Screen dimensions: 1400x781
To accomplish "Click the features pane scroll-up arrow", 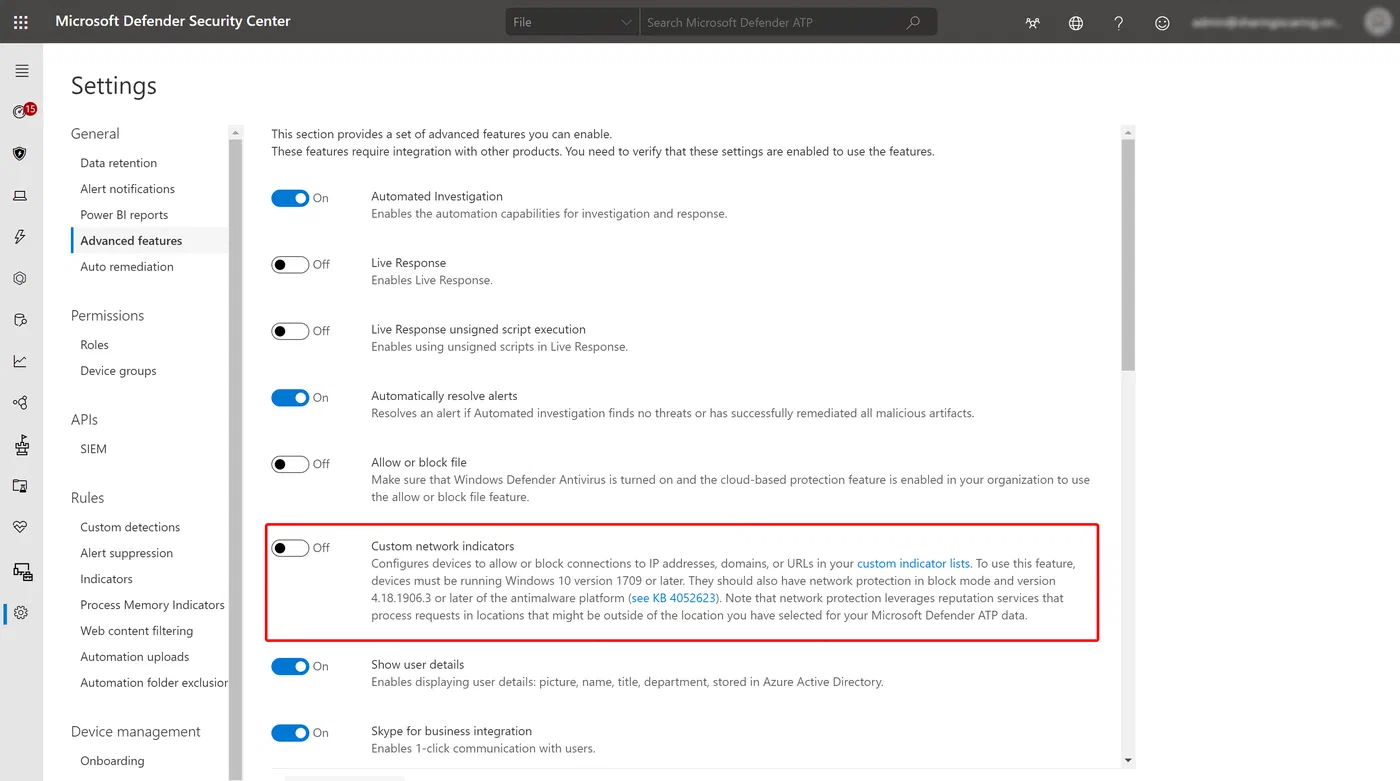I will [1128, 132].
